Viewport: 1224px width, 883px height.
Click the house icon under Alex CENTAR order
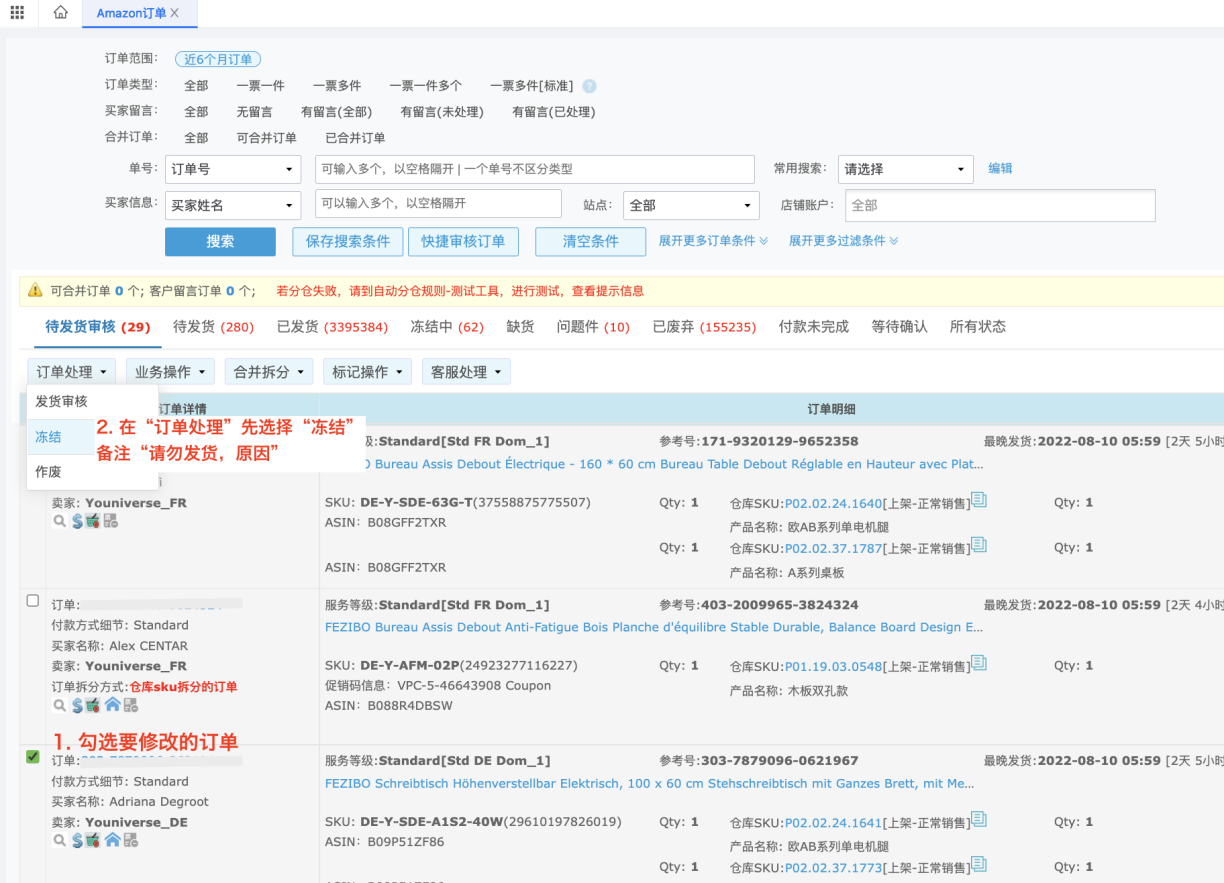[x=112, y=705]
